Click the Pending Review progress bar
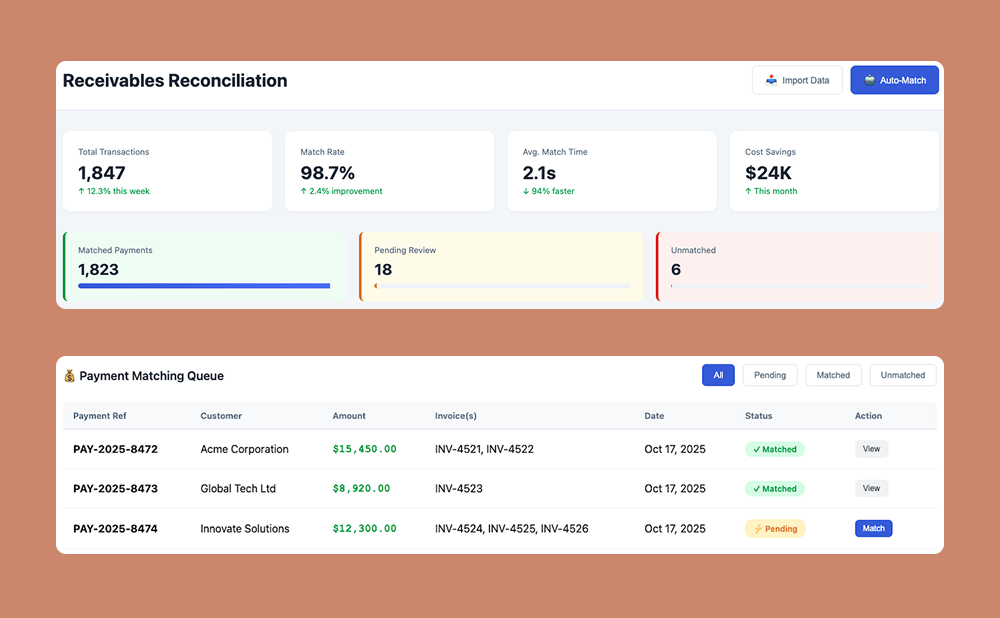The image size is (1000, 618). (502, 286)
